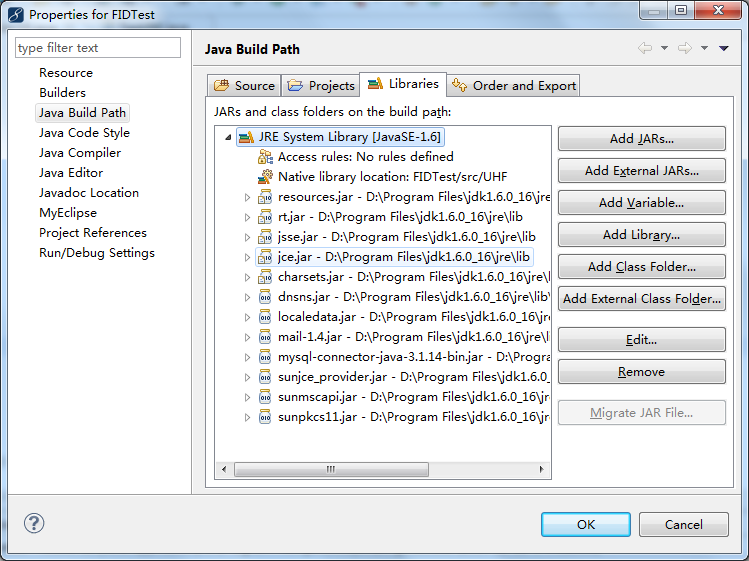The width and height of the screenshot is (749, 561).
Task: Open the Order and Export tab
Action: (514, 86)
